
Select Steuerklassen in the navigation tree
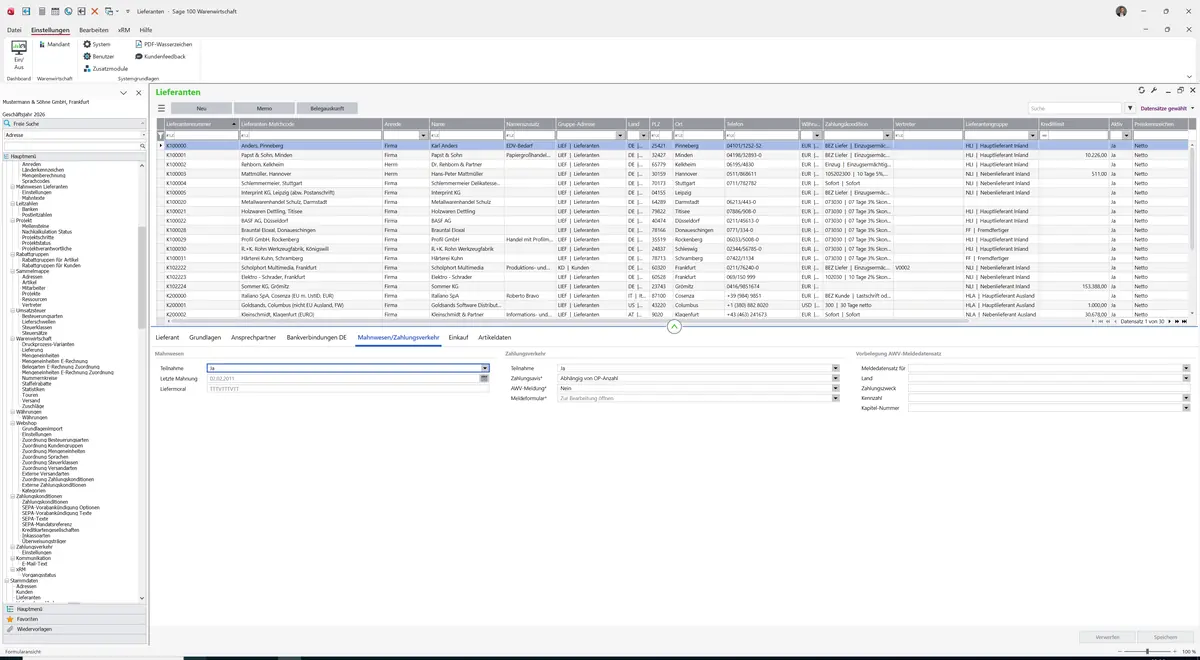pyautogui.click(x=37, y=327)
